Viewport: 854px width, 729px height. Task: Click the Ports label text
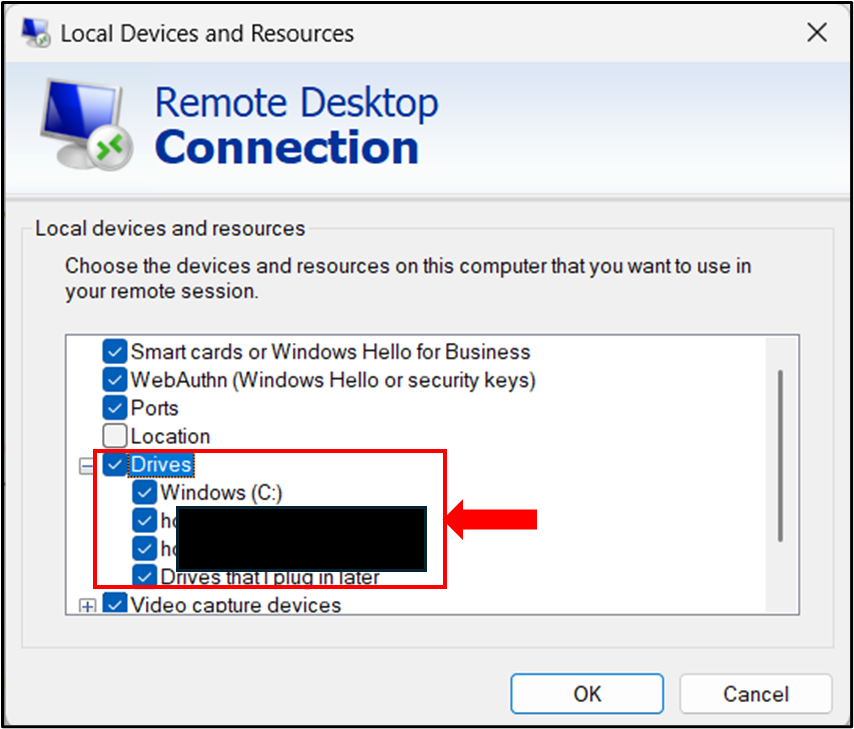pos(157,407)
